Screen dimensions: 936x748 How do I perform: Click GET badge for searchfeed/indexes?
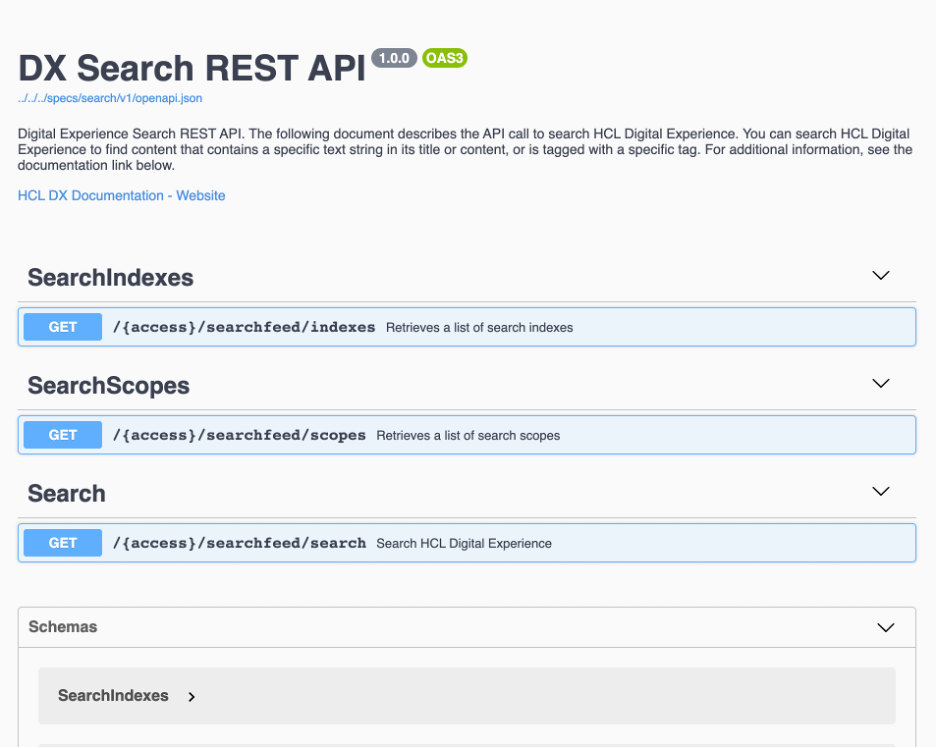coord(63,327)
